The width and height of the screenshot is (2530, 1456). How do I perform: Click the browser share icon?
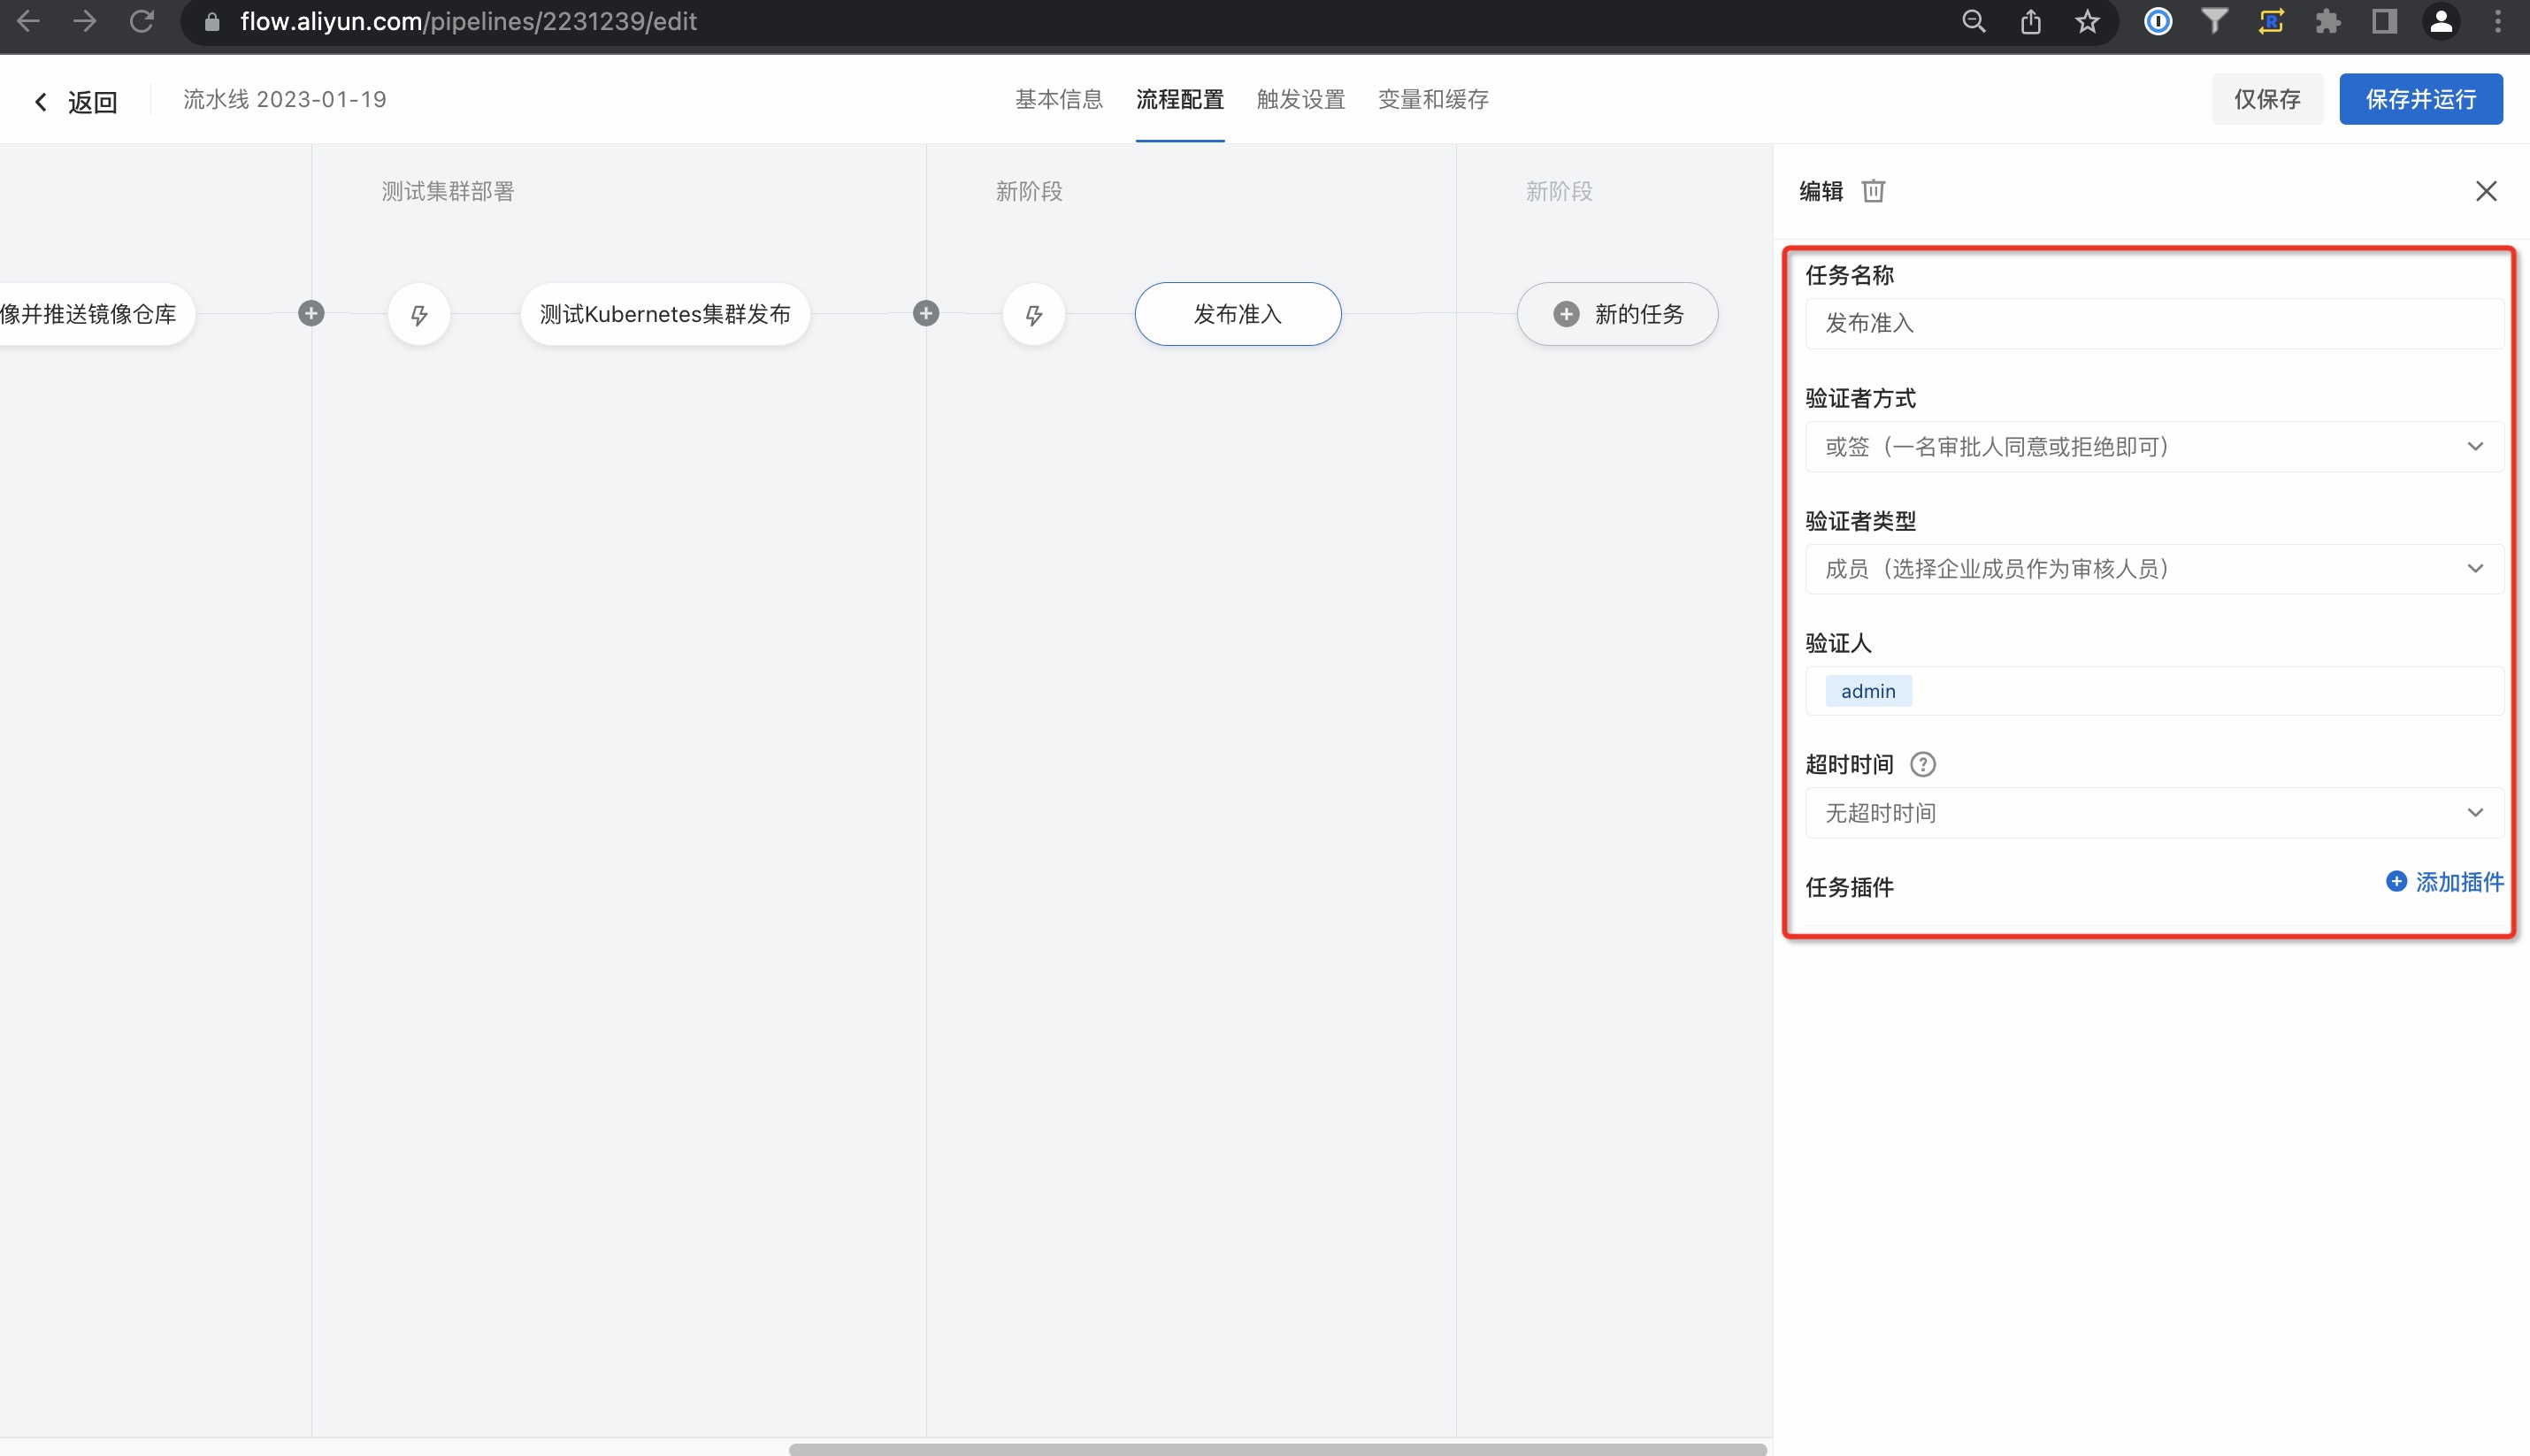pyautogui.click(x=2030, y=22)
